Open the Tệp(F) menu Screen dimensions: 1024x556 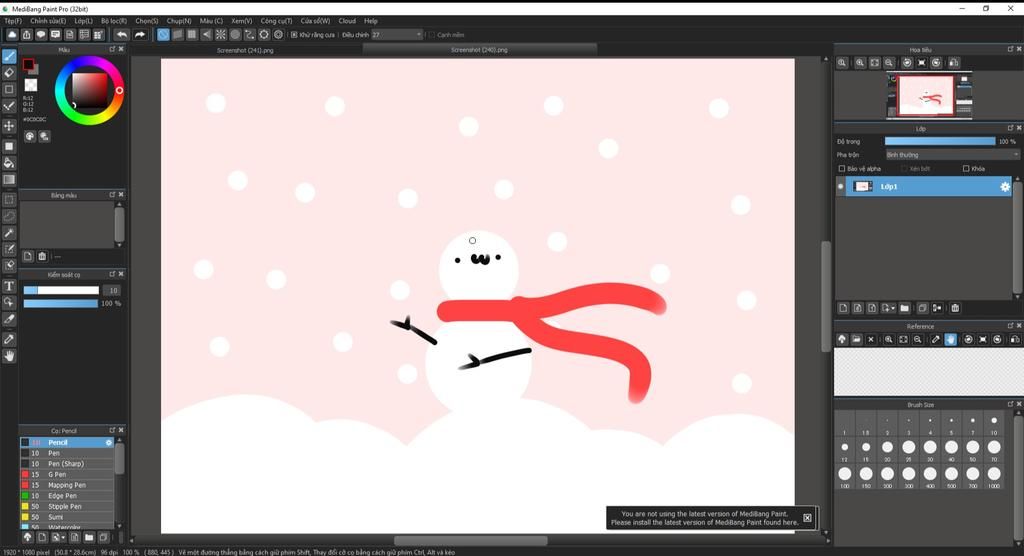pos(12,21)
